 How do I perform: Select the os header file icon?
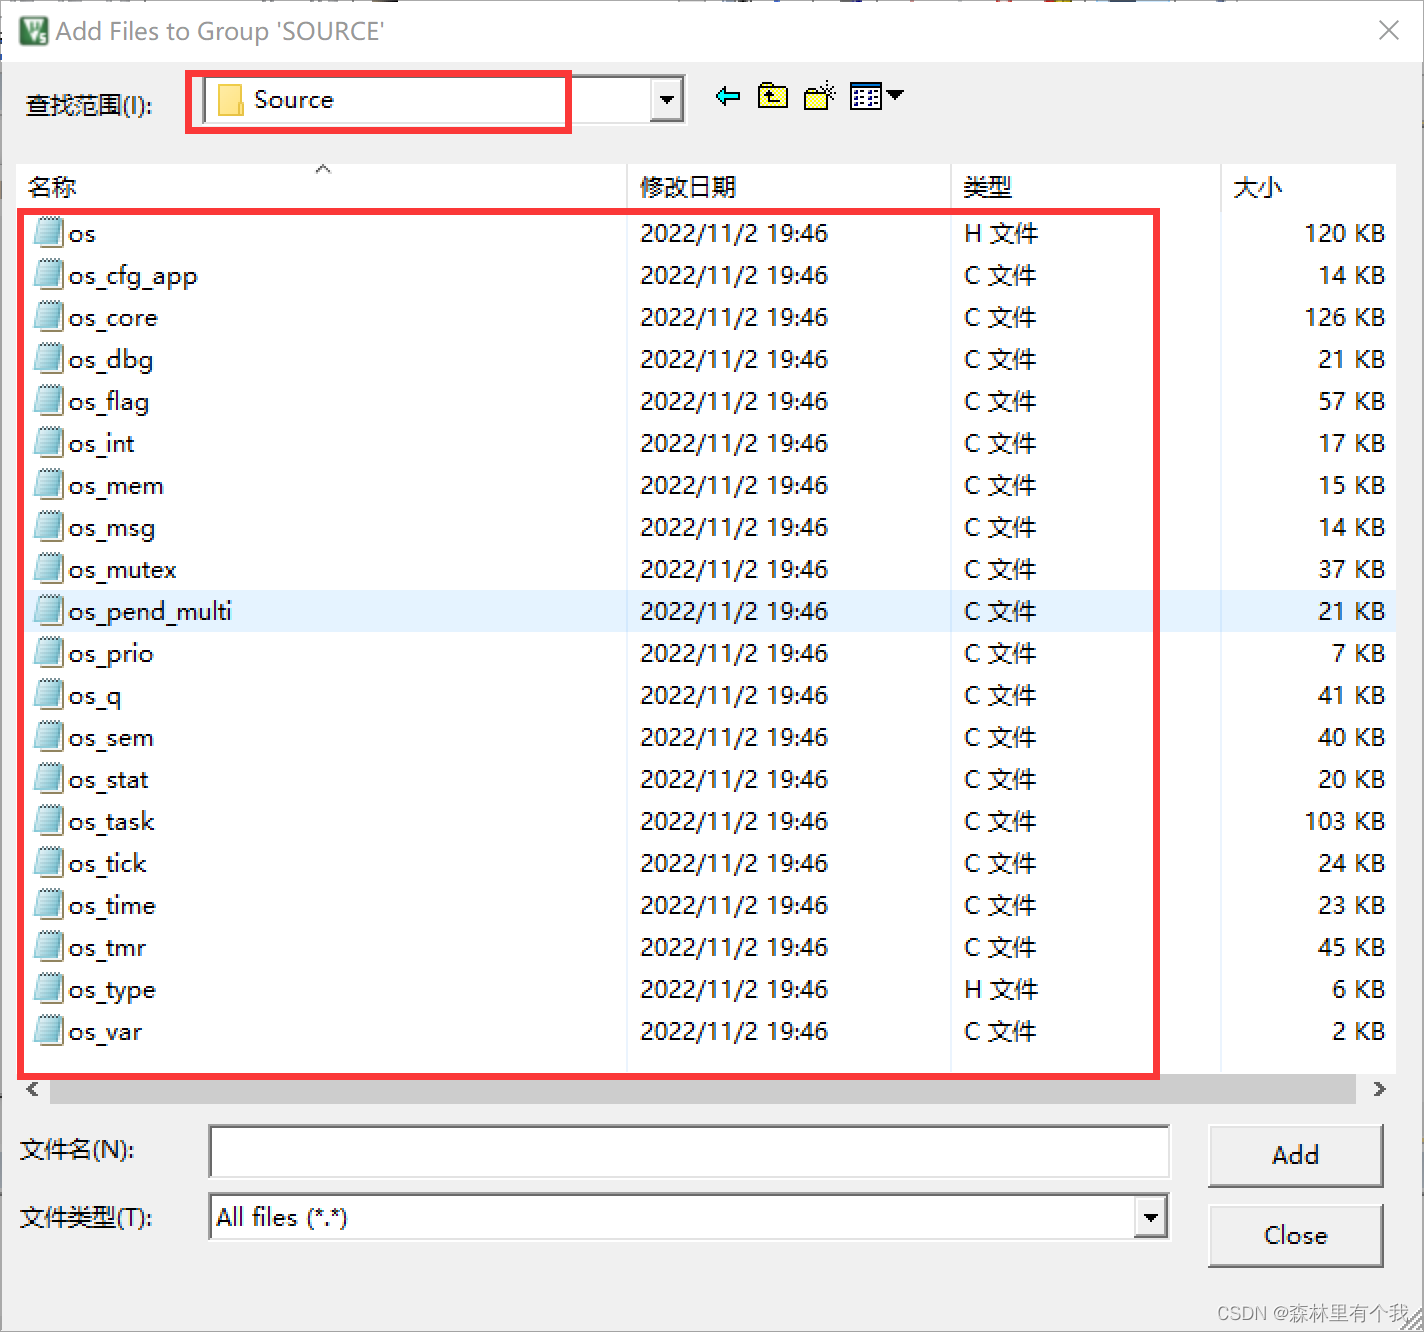point(49,232)
